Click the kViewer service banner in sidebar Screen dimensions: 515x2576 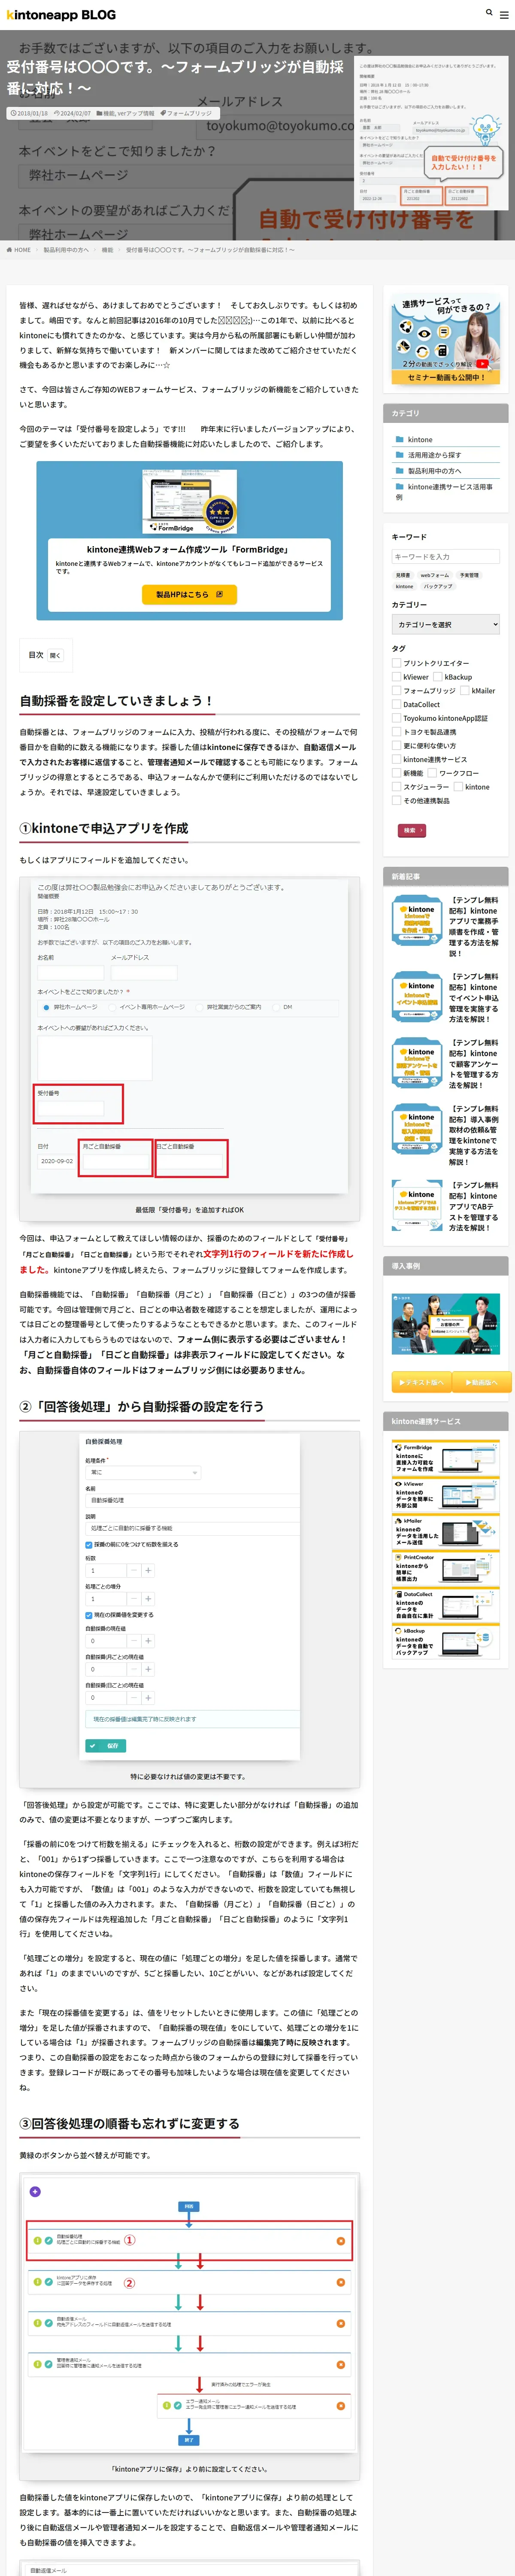point(445,1495)
